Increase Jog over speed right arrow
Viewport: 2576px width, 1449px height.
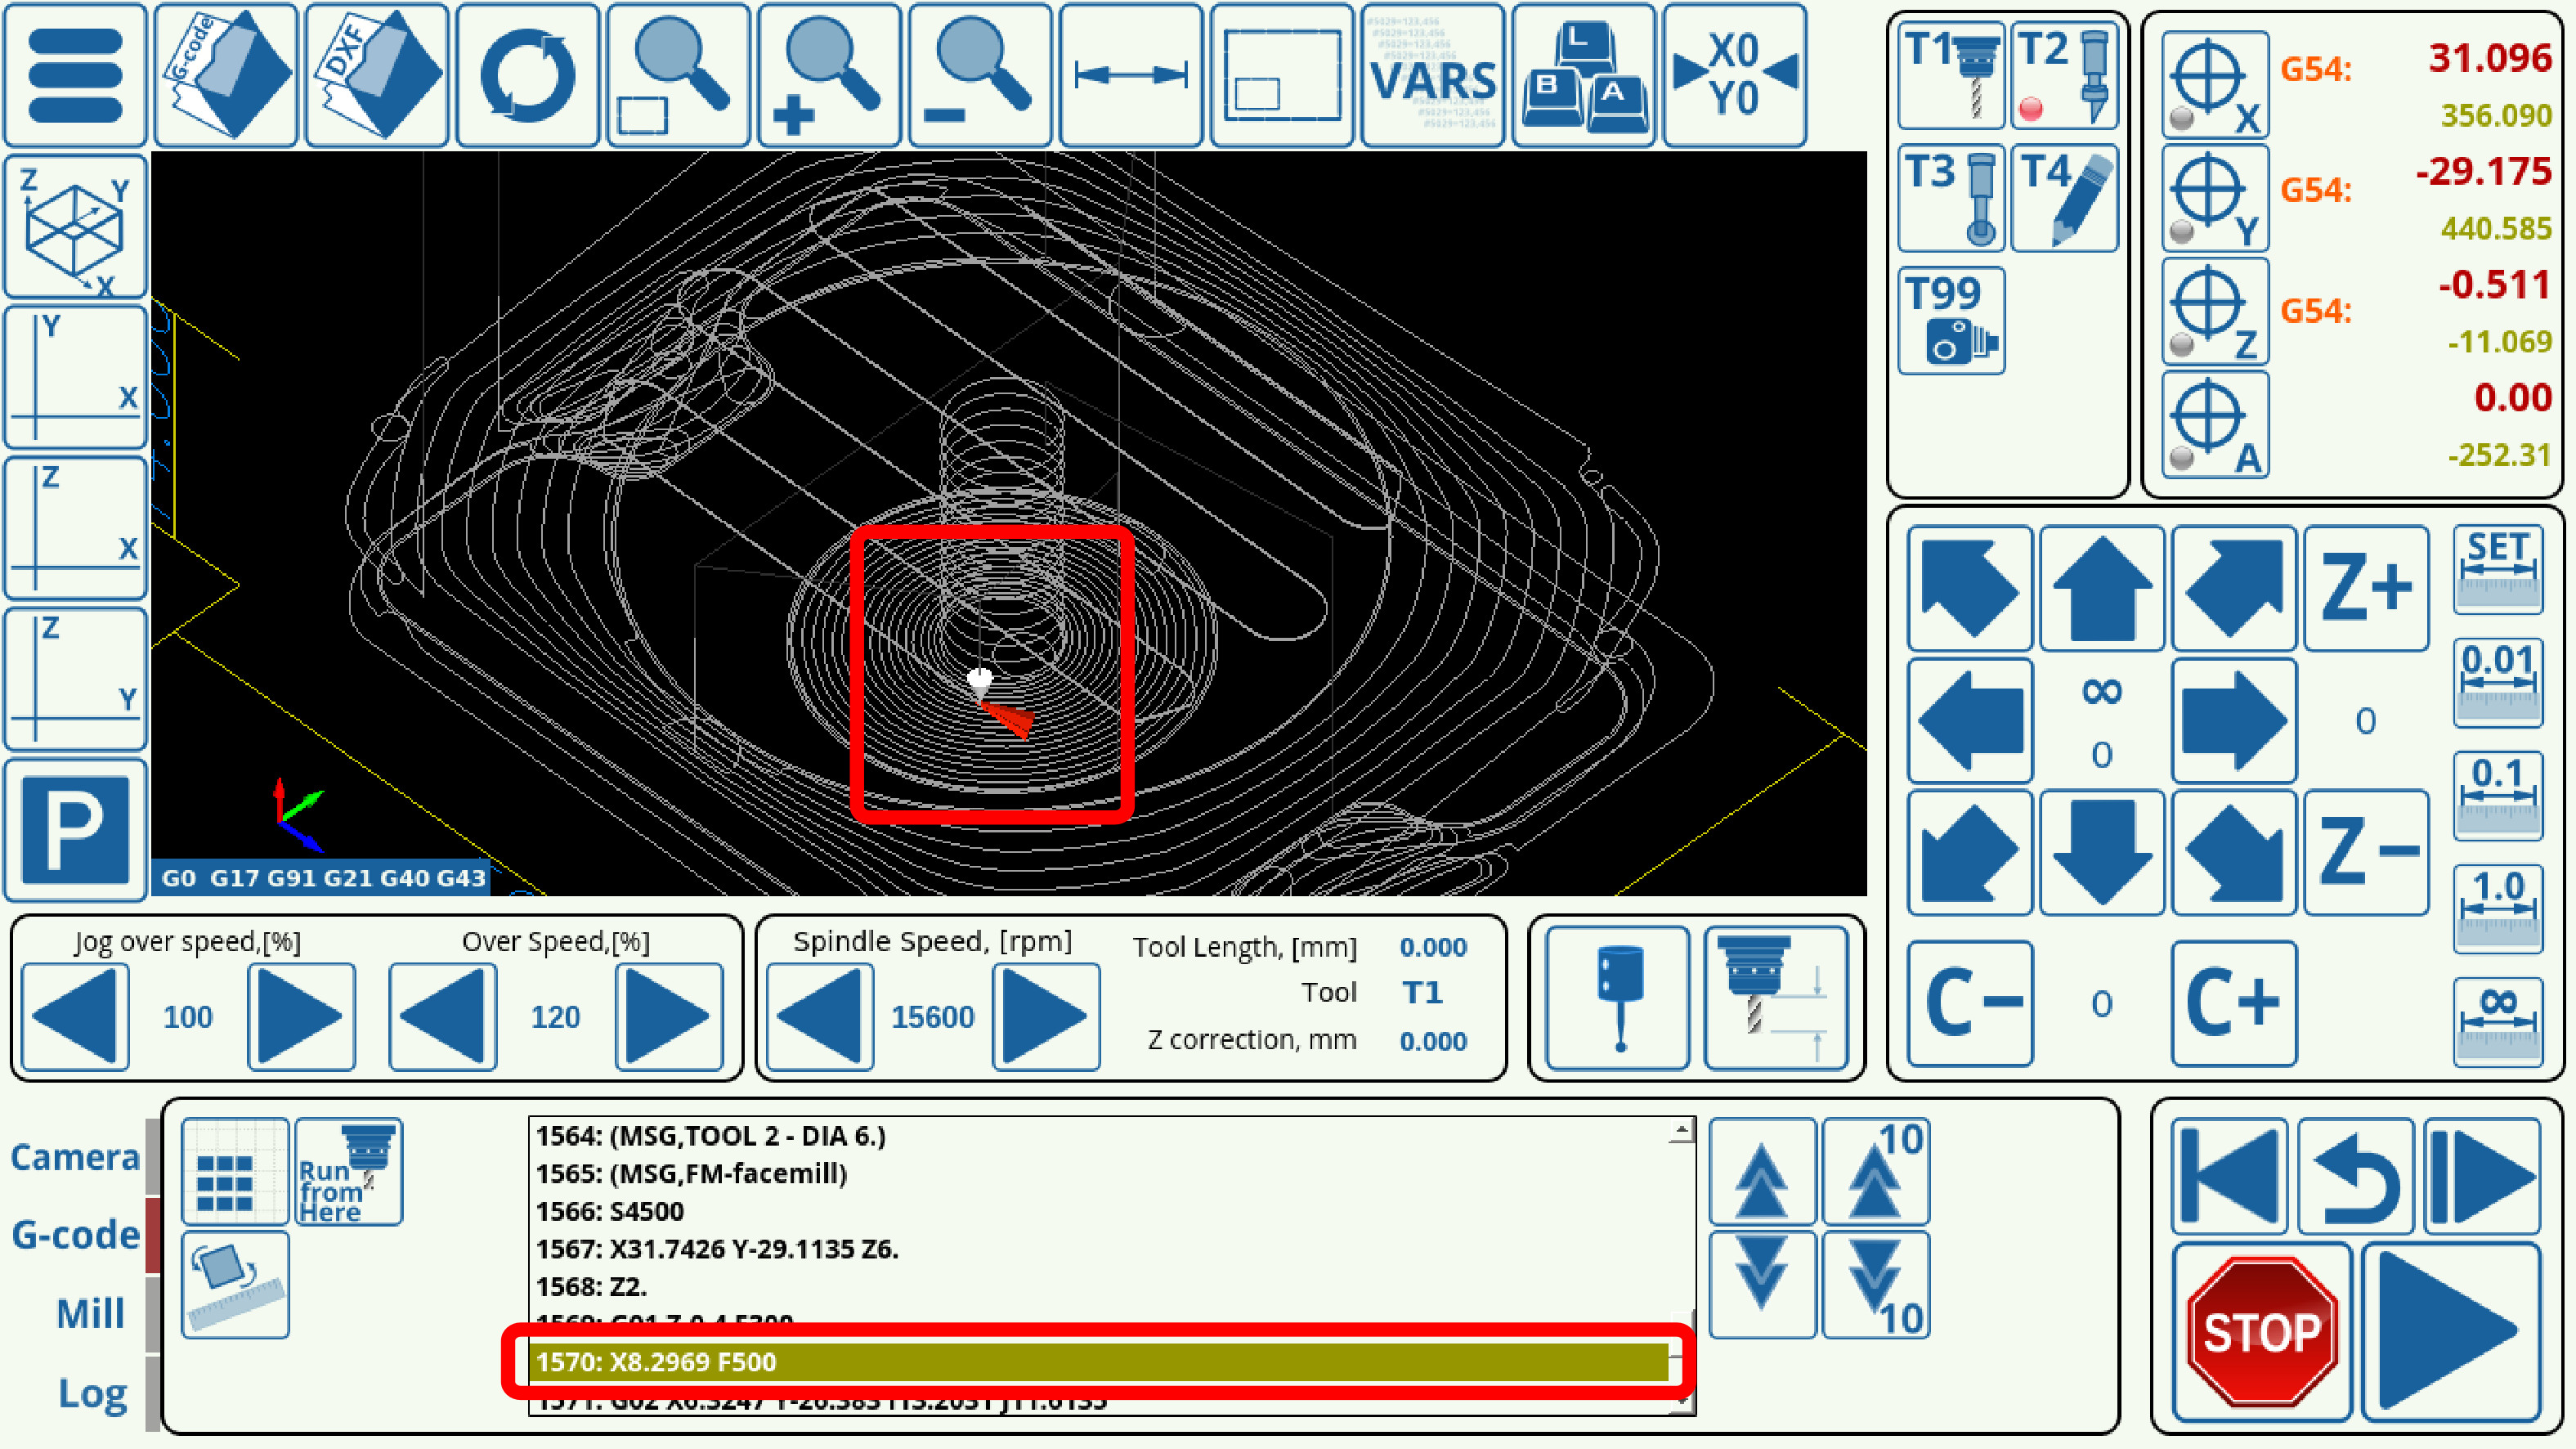point(301,1016)
